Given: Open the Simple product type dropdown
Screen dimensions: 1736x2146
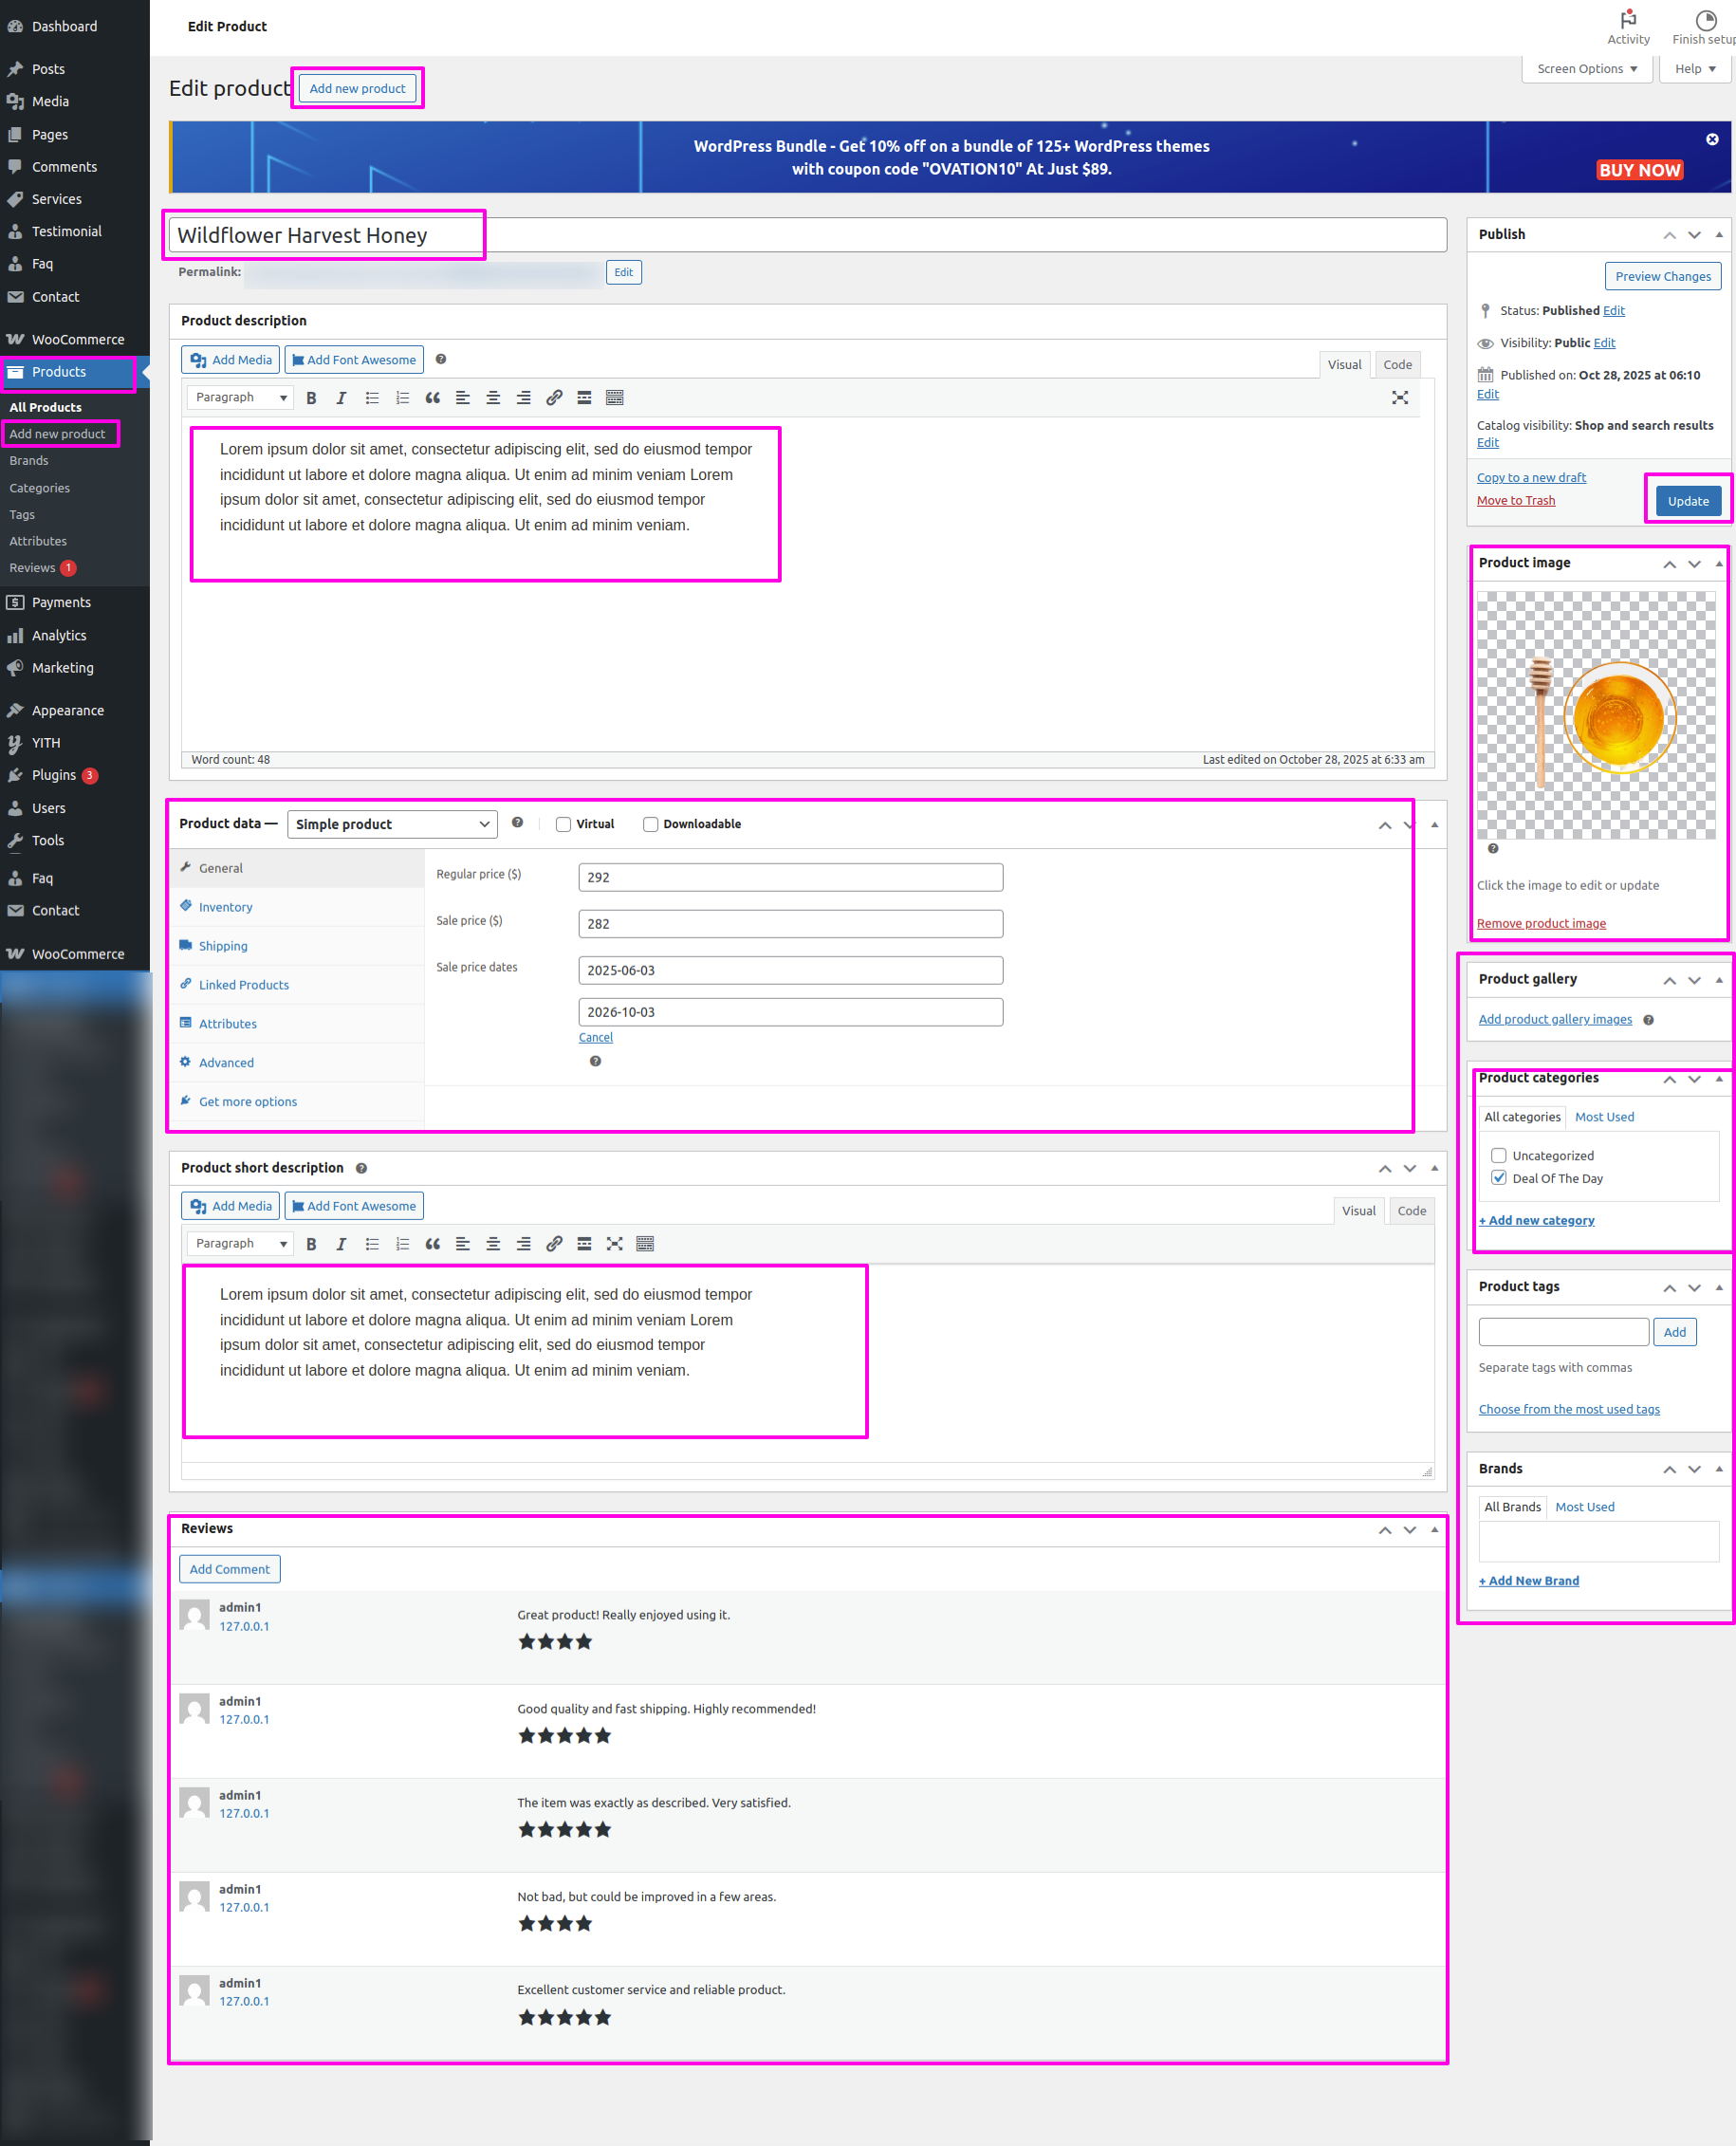Looking at the screenshot, I should click(x=392, y=825).
